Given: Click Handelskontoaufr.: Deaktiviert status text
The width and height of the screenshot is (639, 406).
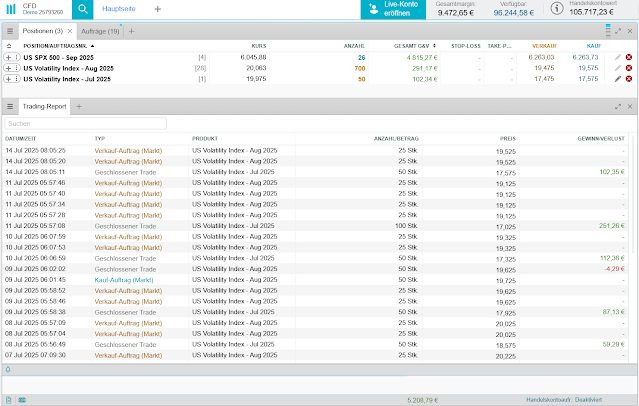Looking at the screenshot, I should [564, 400].
